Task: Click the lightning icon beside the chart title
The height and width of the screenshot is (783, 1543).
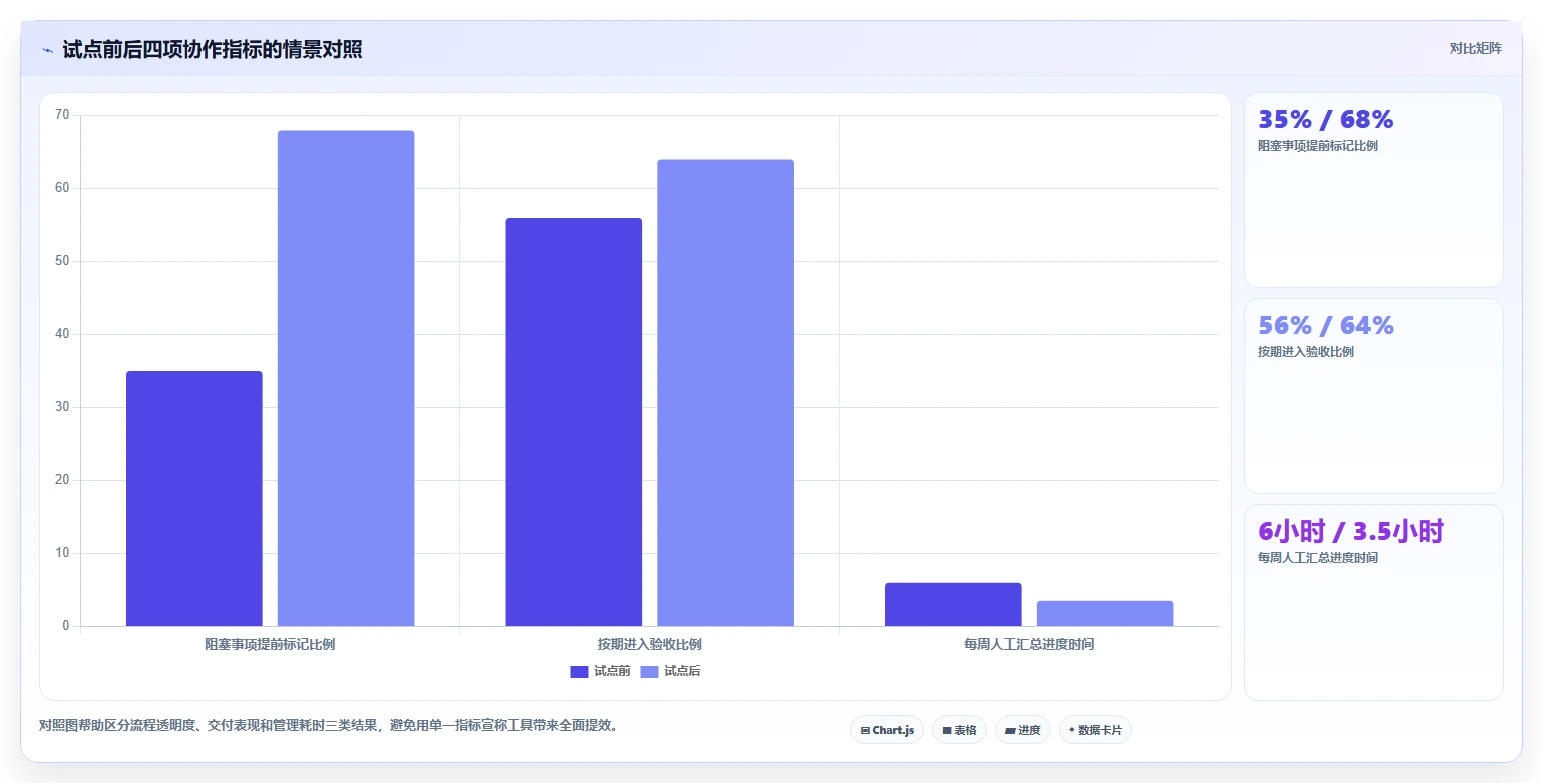Action: click(x=47, y=50)
